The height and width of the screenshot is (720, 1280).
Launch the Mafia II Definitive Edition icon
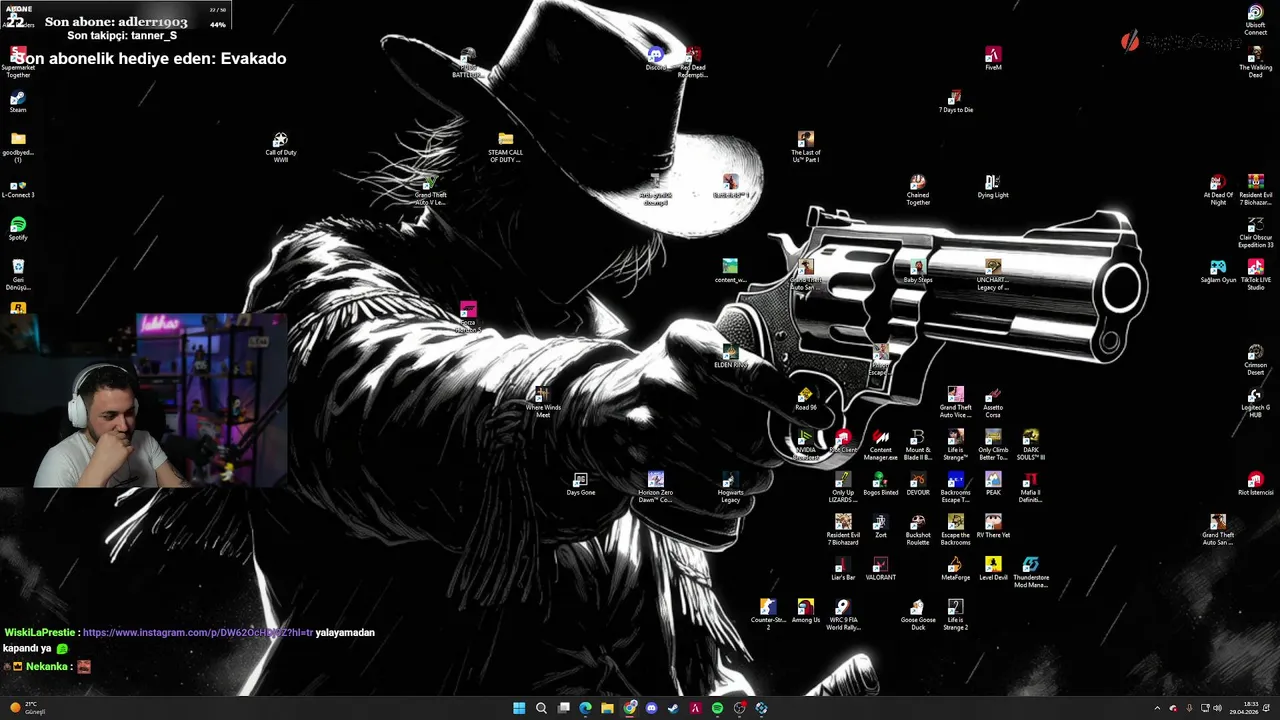tap(1031, 488)
